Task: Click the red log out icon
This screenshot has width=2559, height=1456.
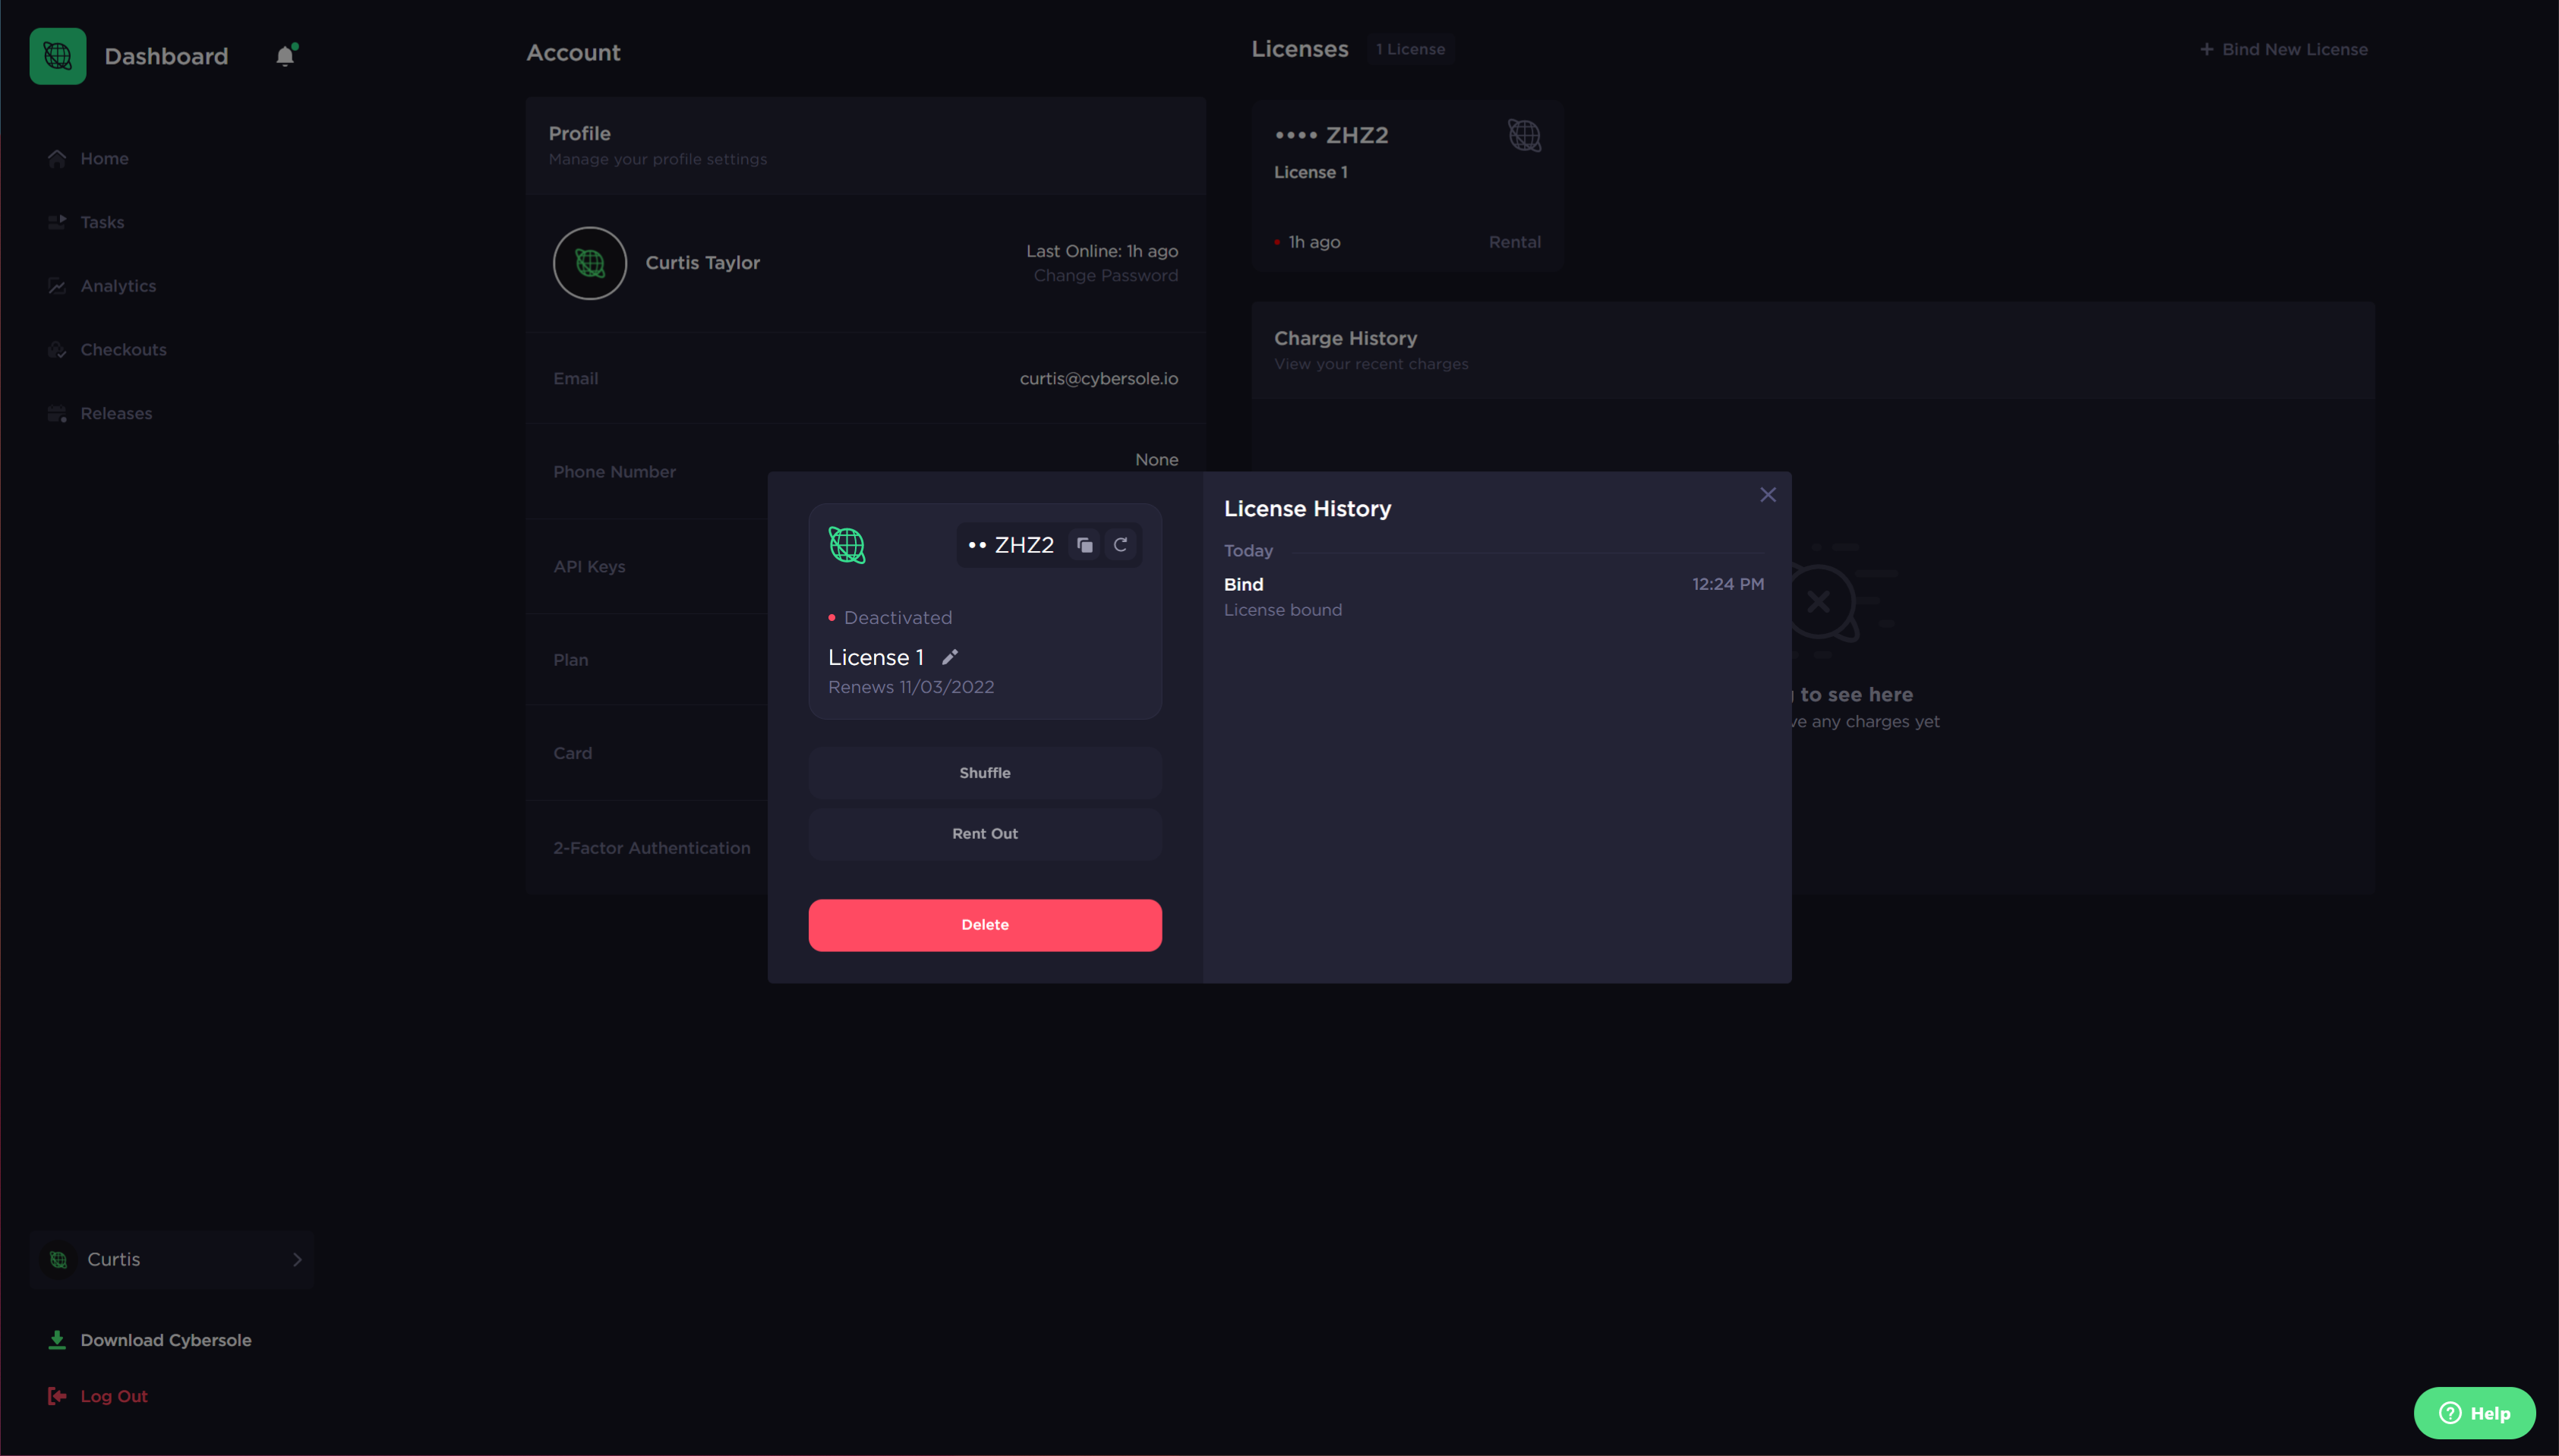Action: 57,1396
